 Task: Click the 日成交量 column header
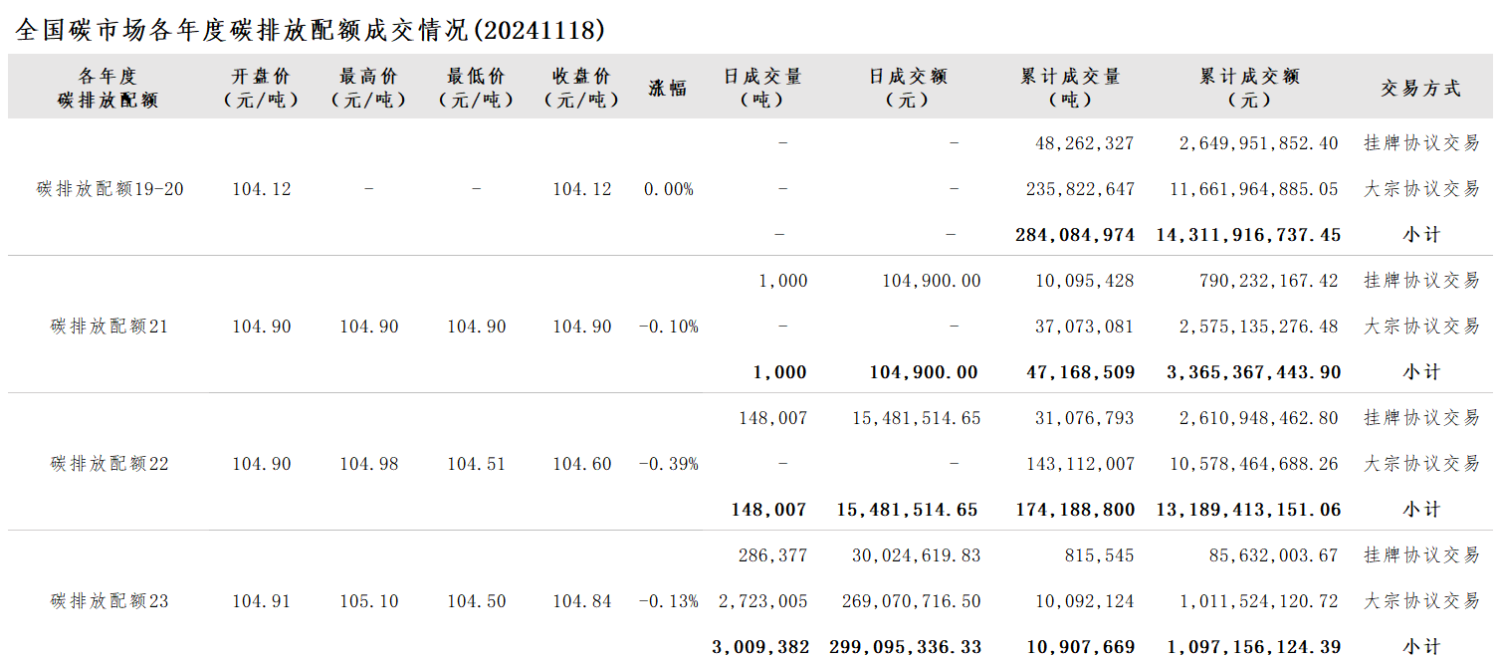(x=763, y=88)
